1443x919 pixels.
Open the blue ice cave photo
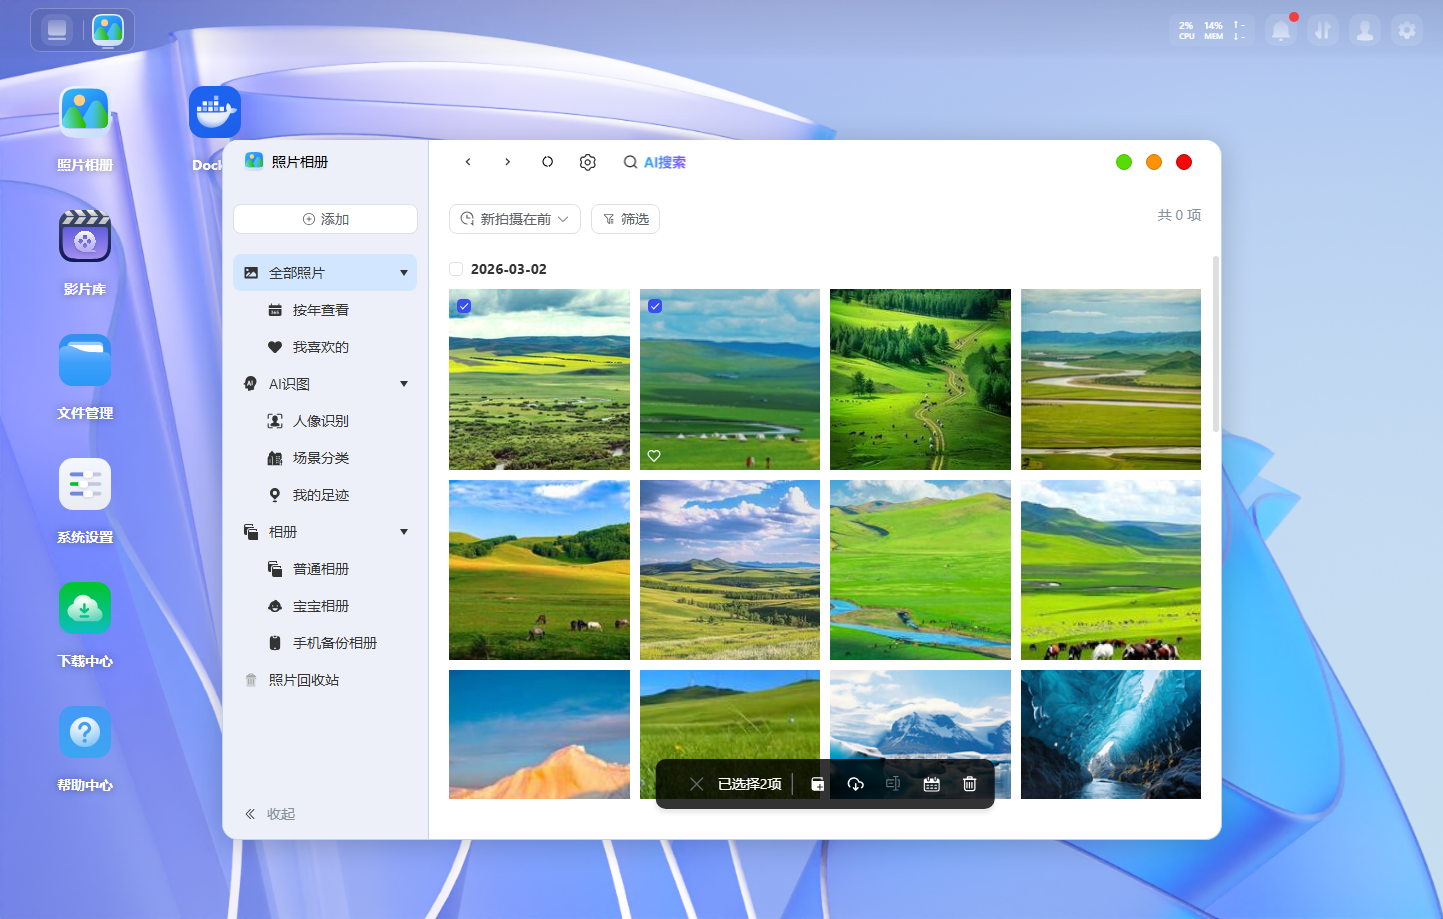[1111, 734]
